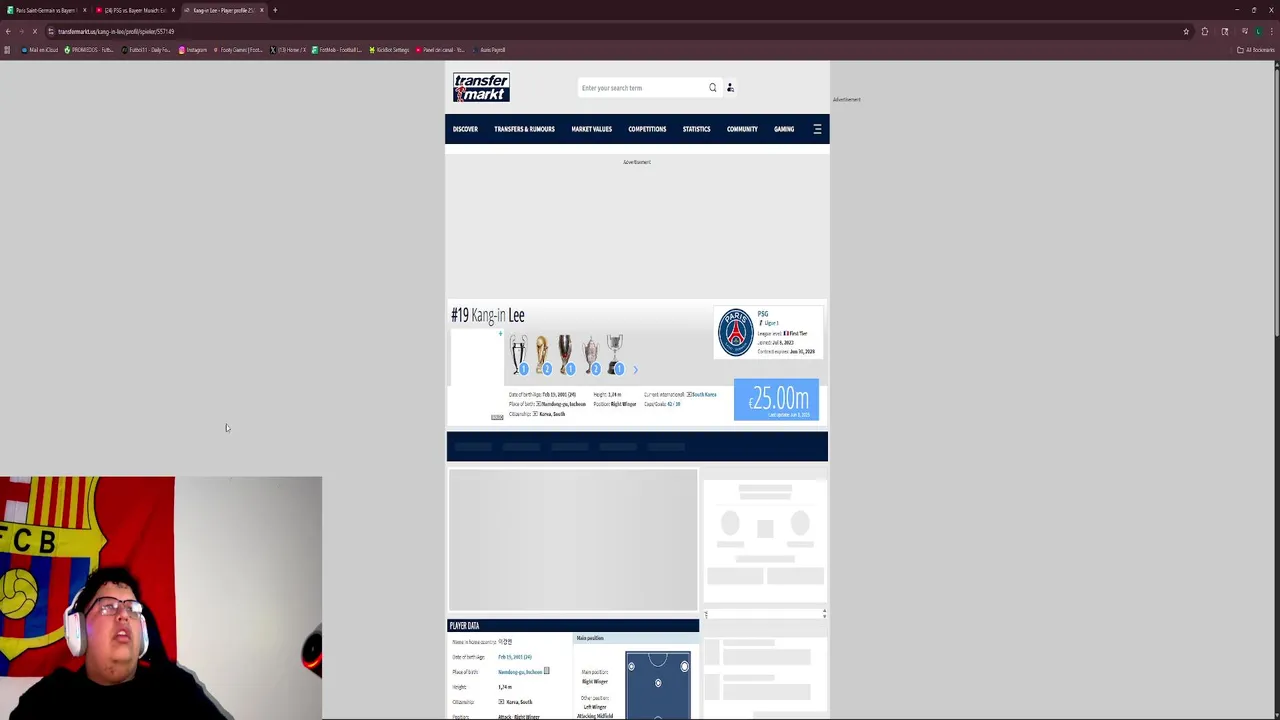Open the FotMob bookmark
The width and height of the screenshot is (1280, 720).
[x=337, y=50]
